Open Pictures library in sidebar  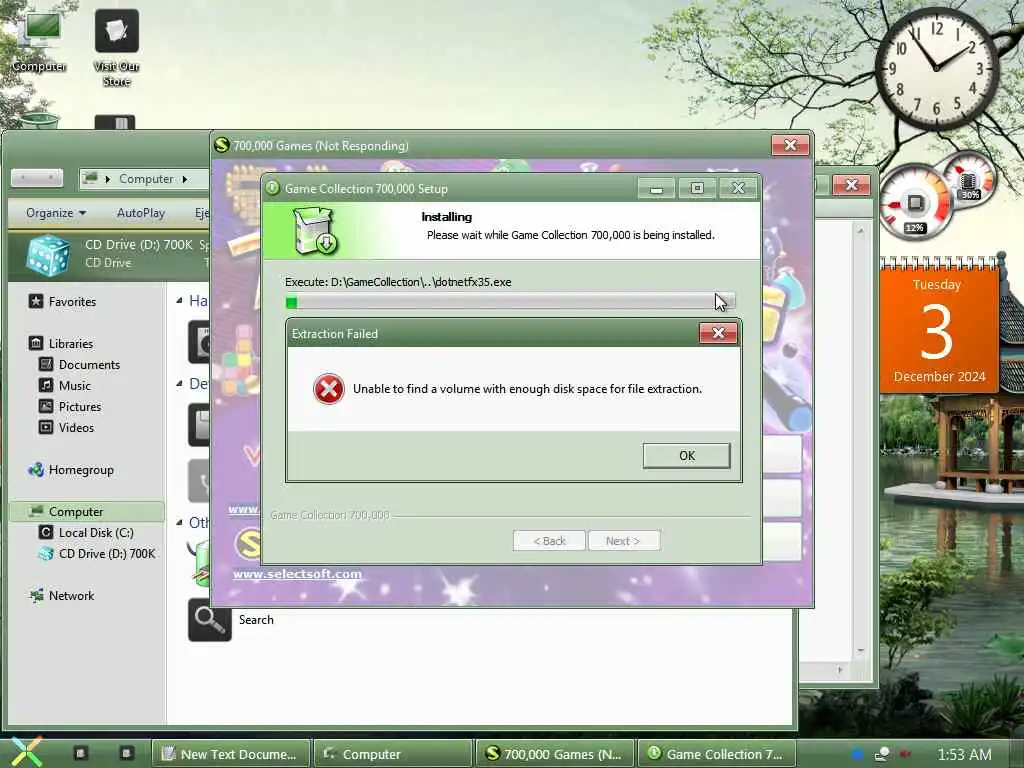point(80,406)
